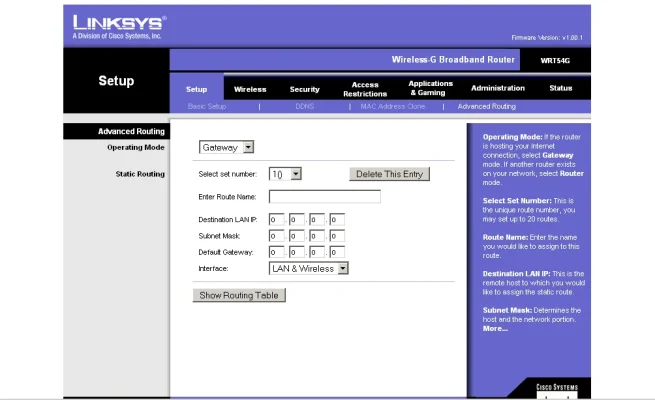This screenshot has height=400, width=655.
Task: Open the Operating Mode Gateway dropdown
Action: click(227, 147)
